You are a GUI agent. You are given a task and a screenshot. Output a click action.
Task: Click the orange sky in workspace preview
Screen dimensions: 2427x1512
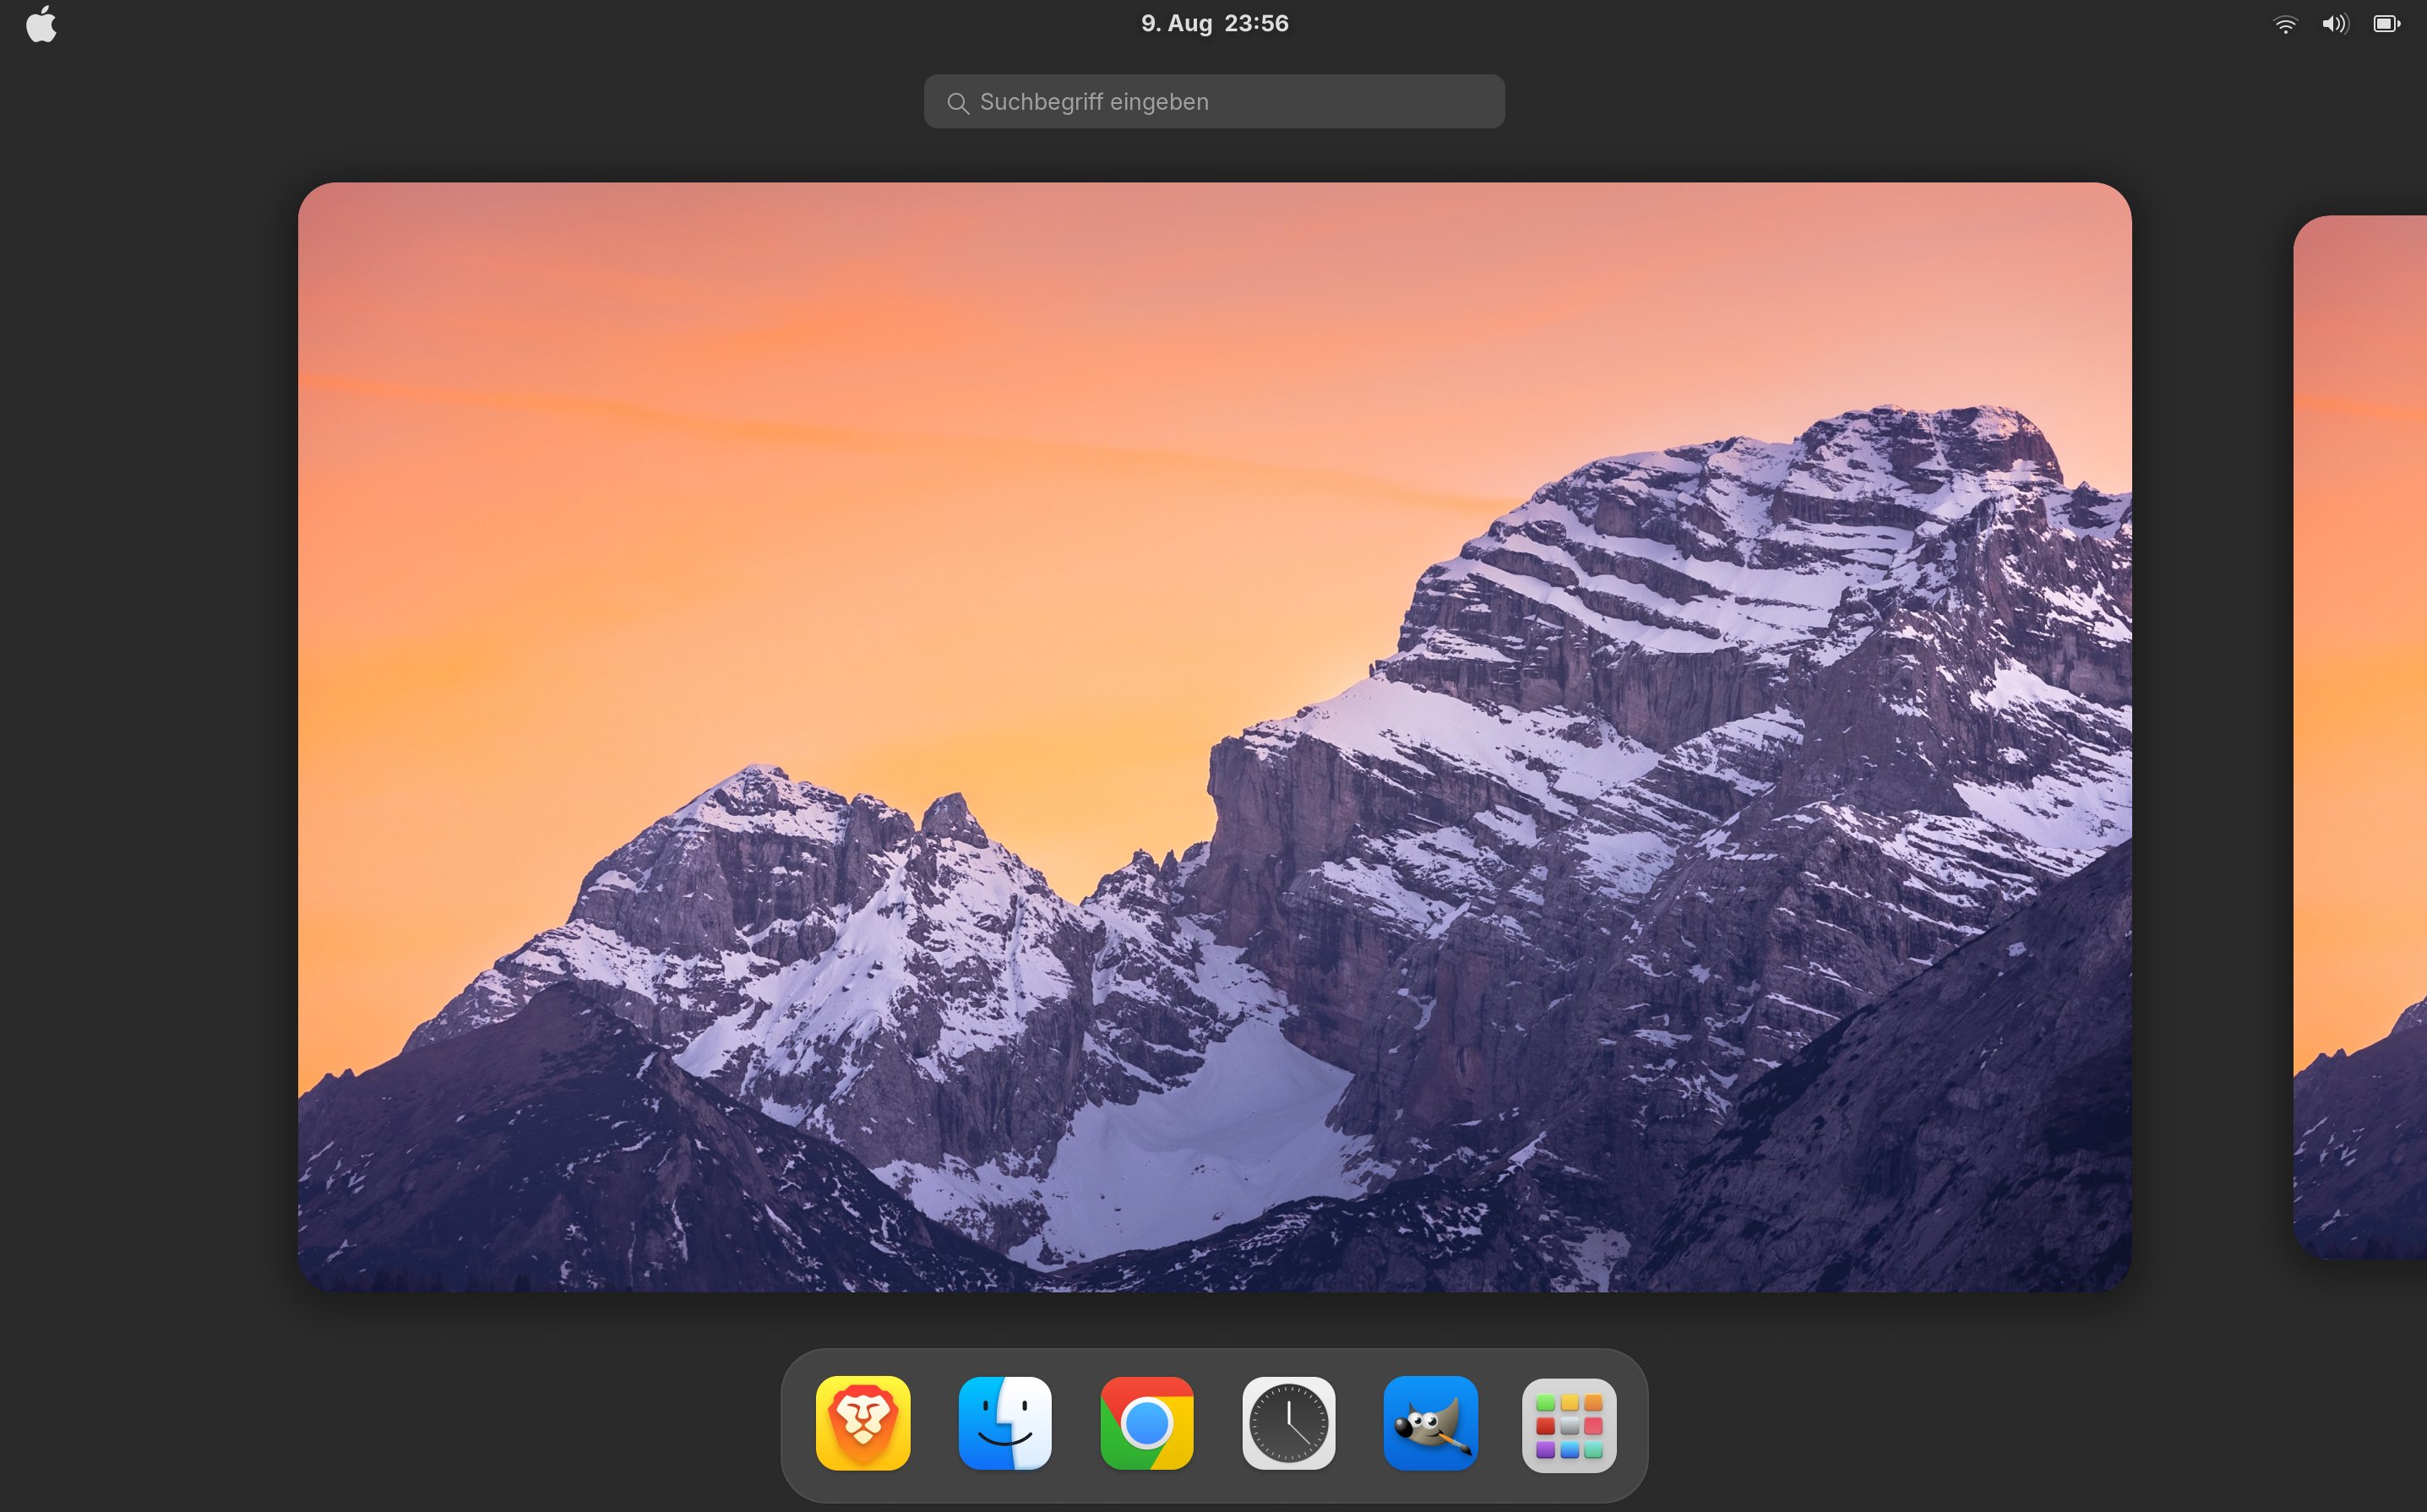[800, 450]
